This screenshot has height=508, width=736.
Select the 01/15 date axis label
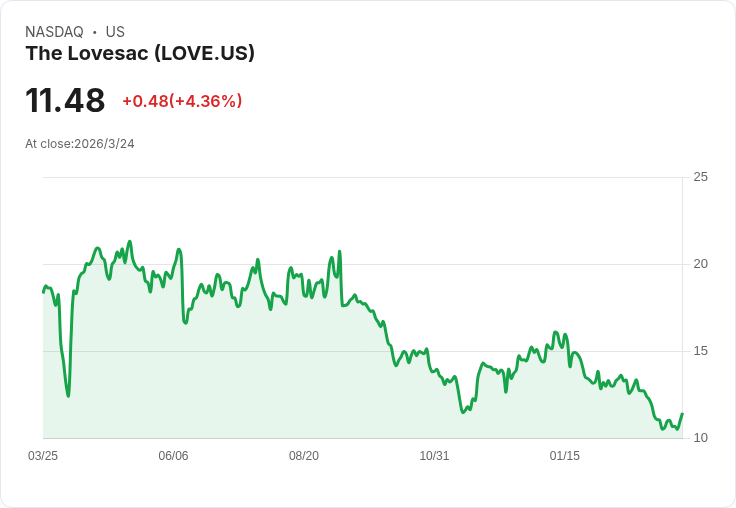point(565,456)
